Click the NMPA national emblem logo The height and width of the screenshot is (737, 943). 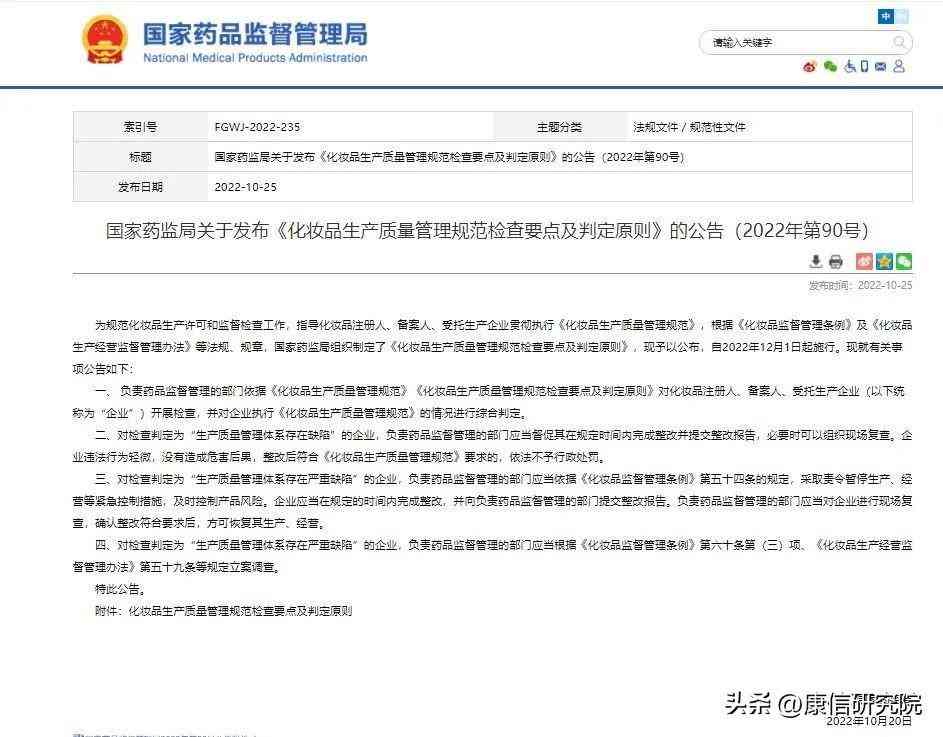pos(105,39)
